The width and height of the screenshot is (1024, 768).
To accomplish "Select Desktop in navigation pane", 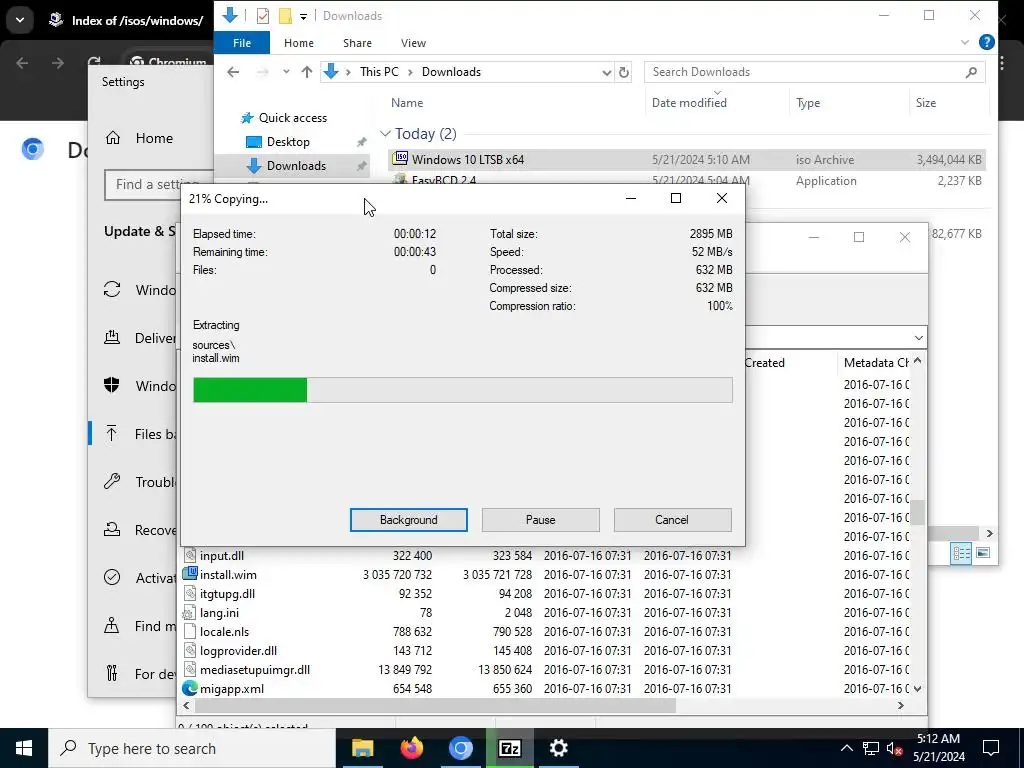I will click(x=287, y=142).
